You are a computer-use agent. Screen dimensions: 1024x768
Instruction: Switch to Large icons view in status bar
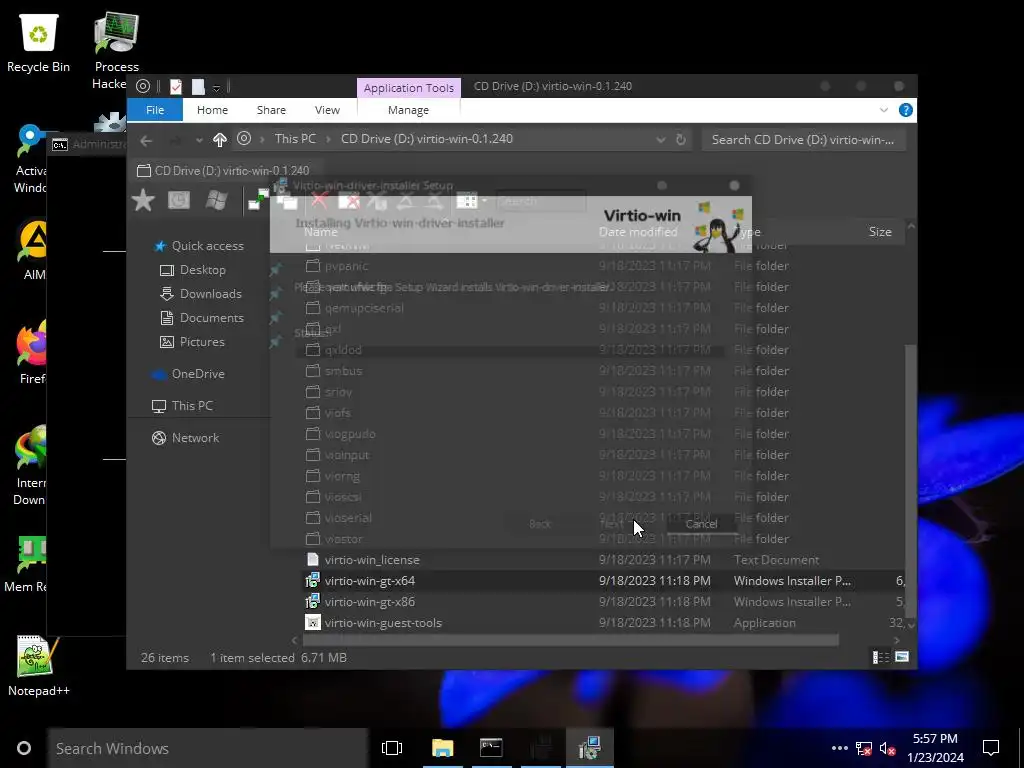pos(902,657)
